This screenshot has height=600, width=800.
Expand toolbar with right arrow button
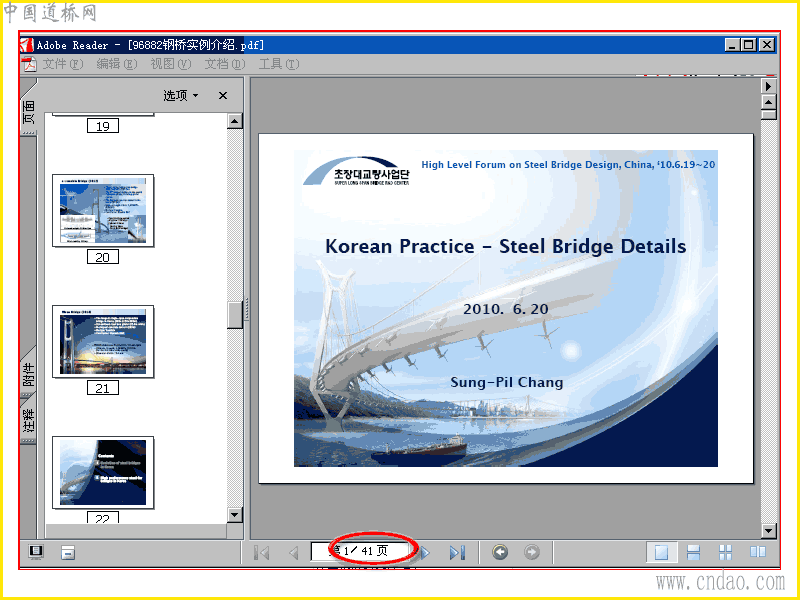pos(768,86)
